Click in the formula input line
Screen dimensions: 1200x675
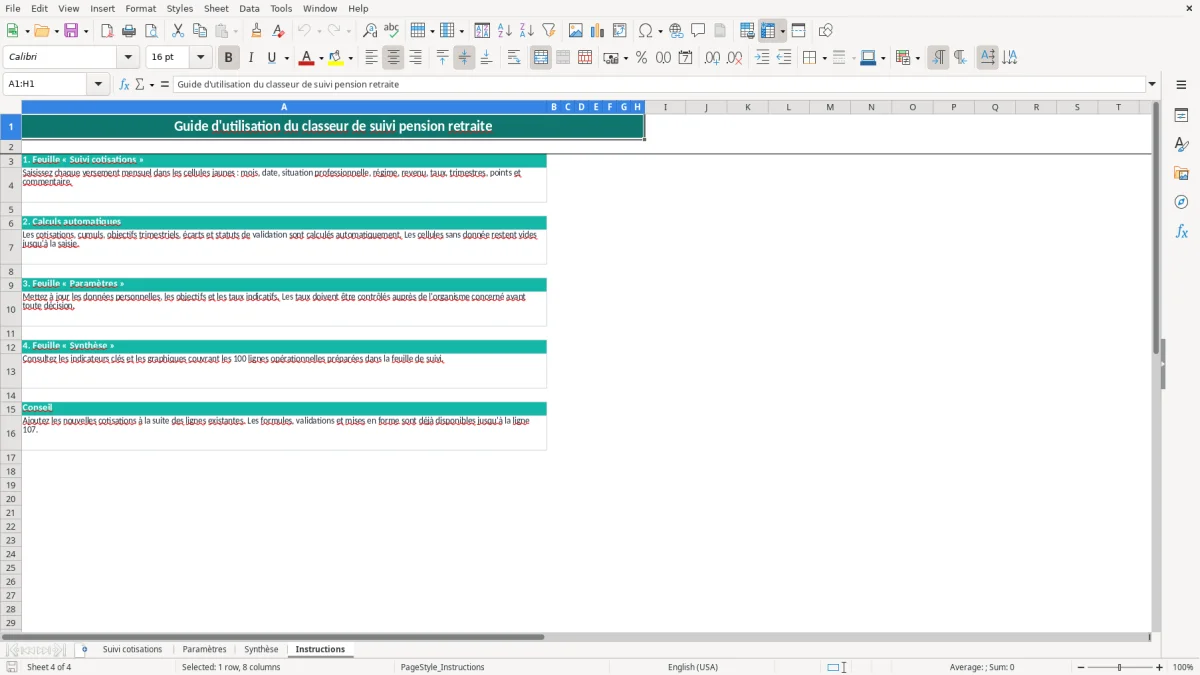(x=659, y=85)
